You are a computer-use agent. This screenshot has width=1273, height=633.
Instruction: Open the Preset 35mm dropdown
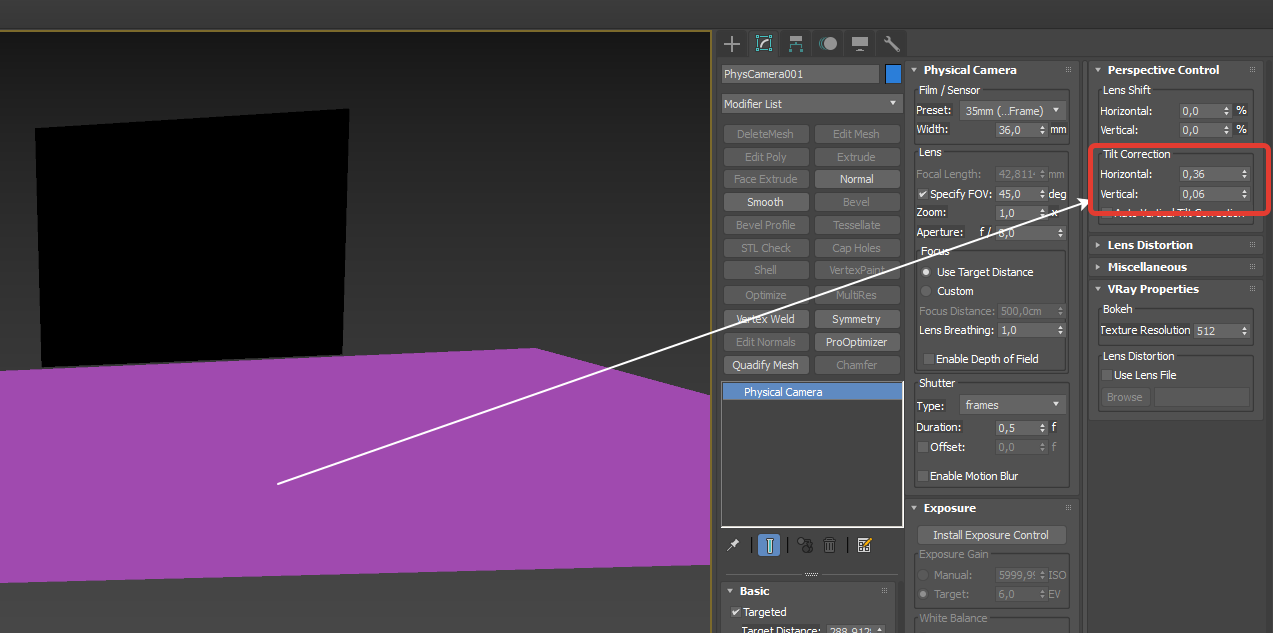point(1012,111)
